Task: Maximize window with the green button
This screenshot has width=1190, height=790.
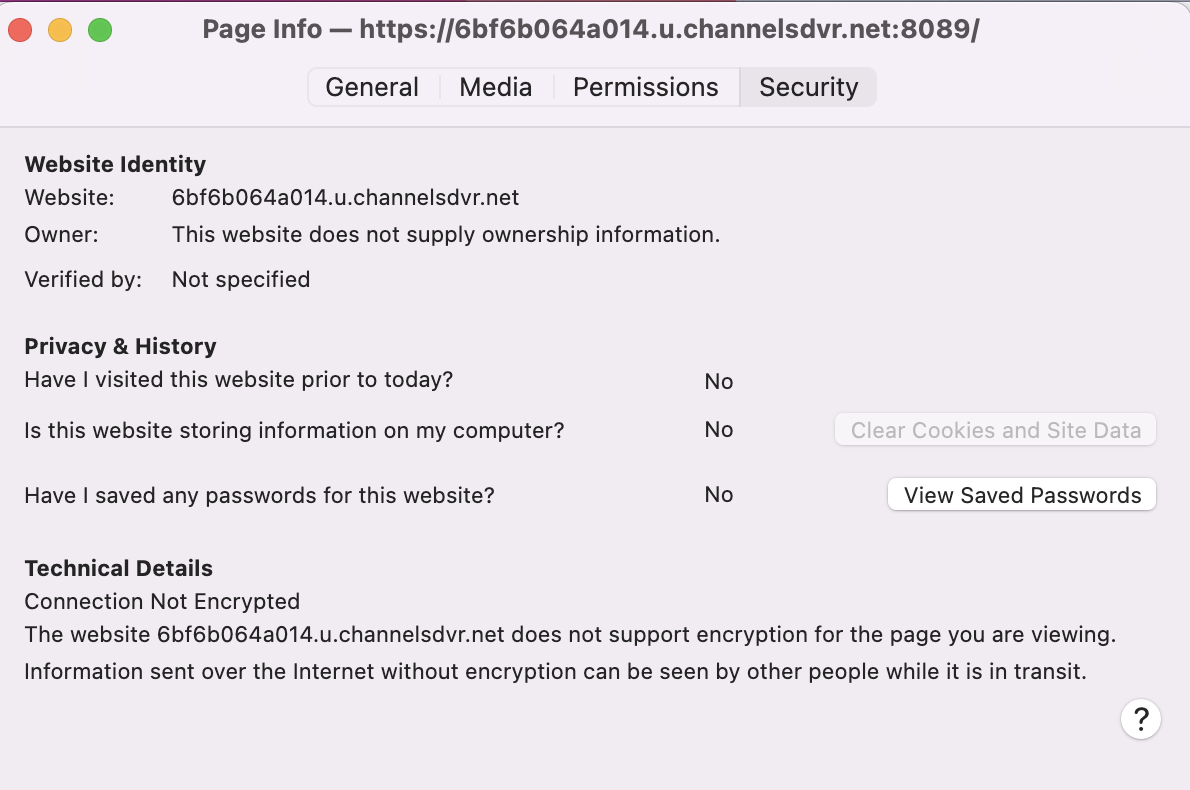Action: coord(100,30)
